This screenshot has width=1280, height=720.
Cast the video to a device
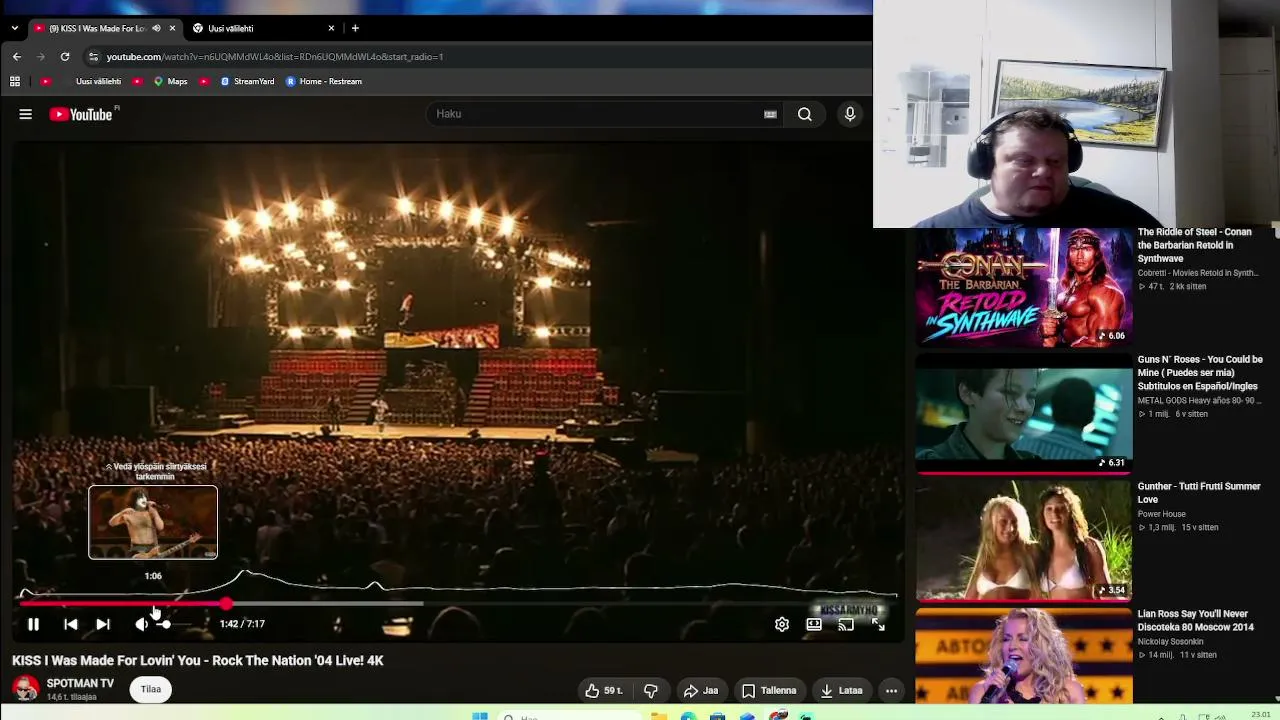[x=846, y=624]
